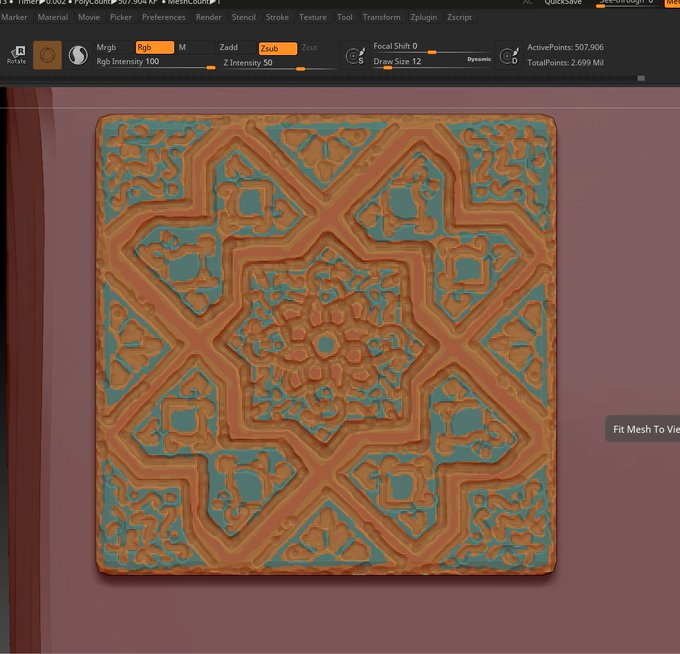Image resolution: width=680 pixels, height=654 pixels.
Task: Enable the M material-only mode
Action: (x=182, y=47)
